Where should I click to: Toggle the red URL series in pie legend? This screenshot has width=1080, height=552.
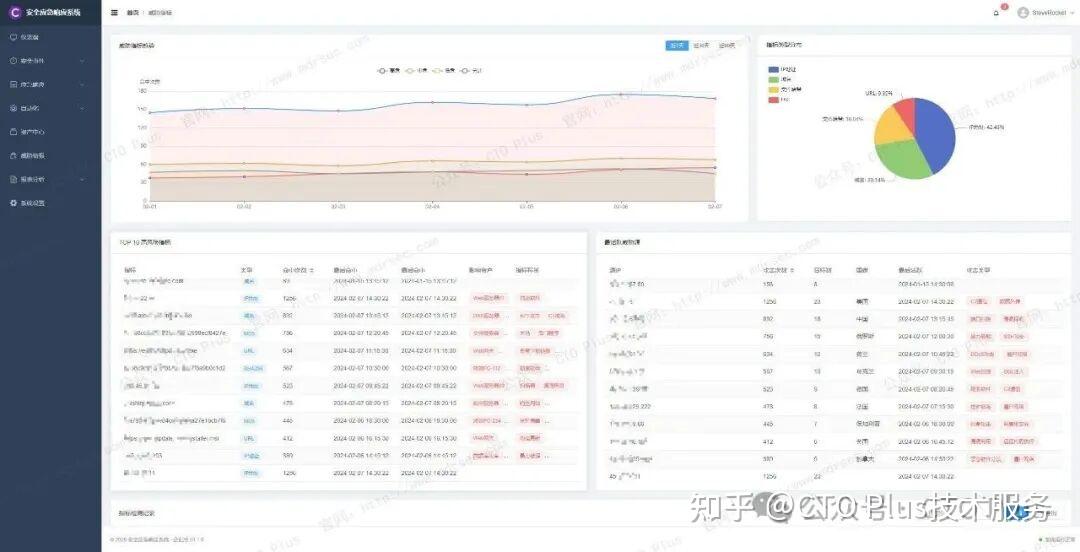(779, 99)
